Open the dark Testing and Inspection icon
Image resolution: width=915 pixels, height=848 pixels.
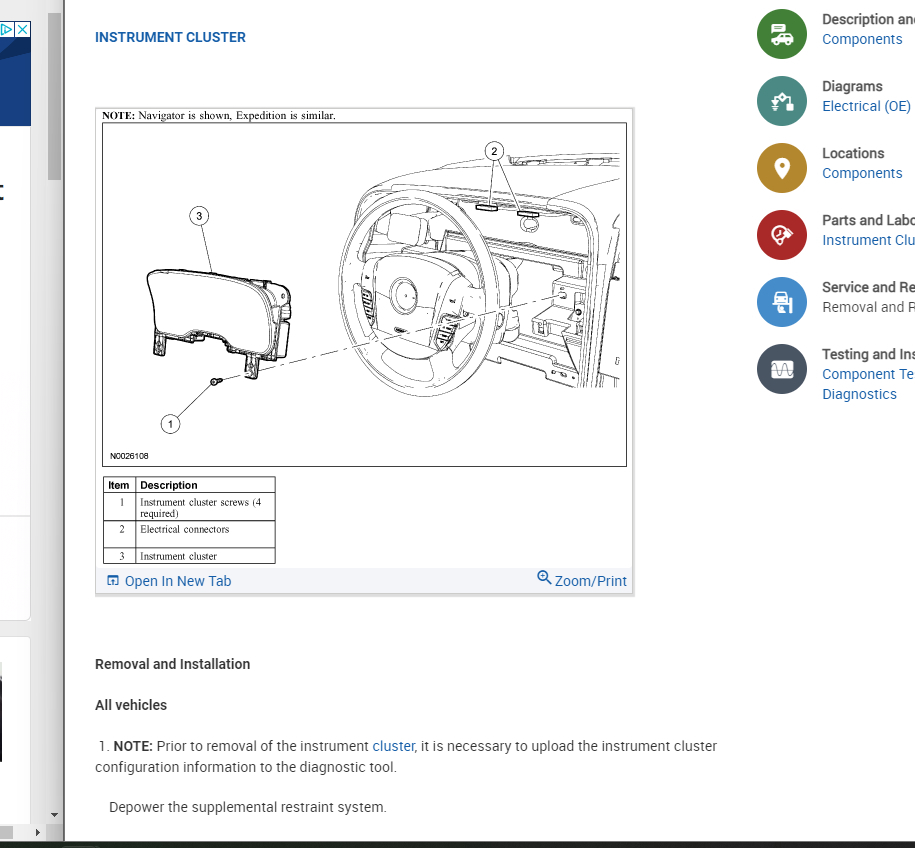pyautogui.click(x=781, y=369)
